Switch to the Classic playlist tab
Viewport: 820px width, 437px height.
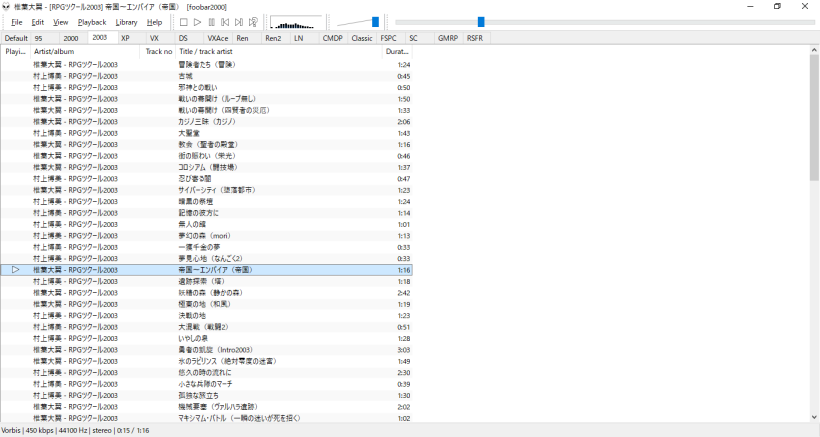(x=362, y=38)
